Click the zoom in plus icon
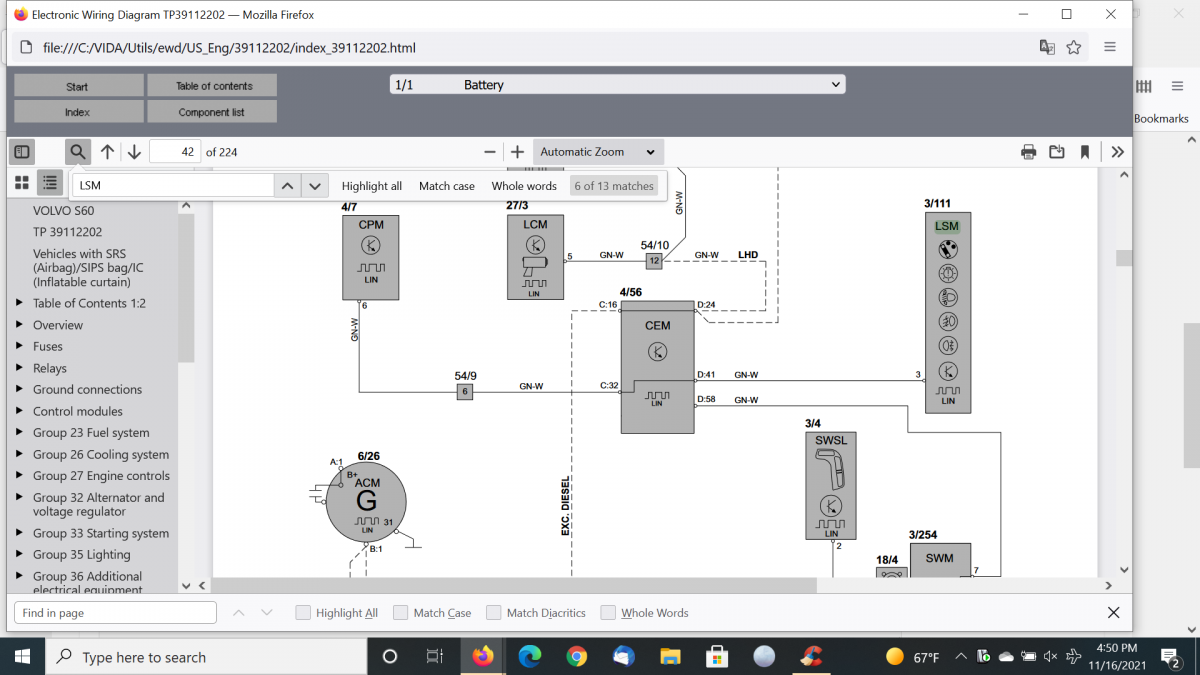Image resolution: width=1200 pixels, height=675 pixels. [517, 152]
